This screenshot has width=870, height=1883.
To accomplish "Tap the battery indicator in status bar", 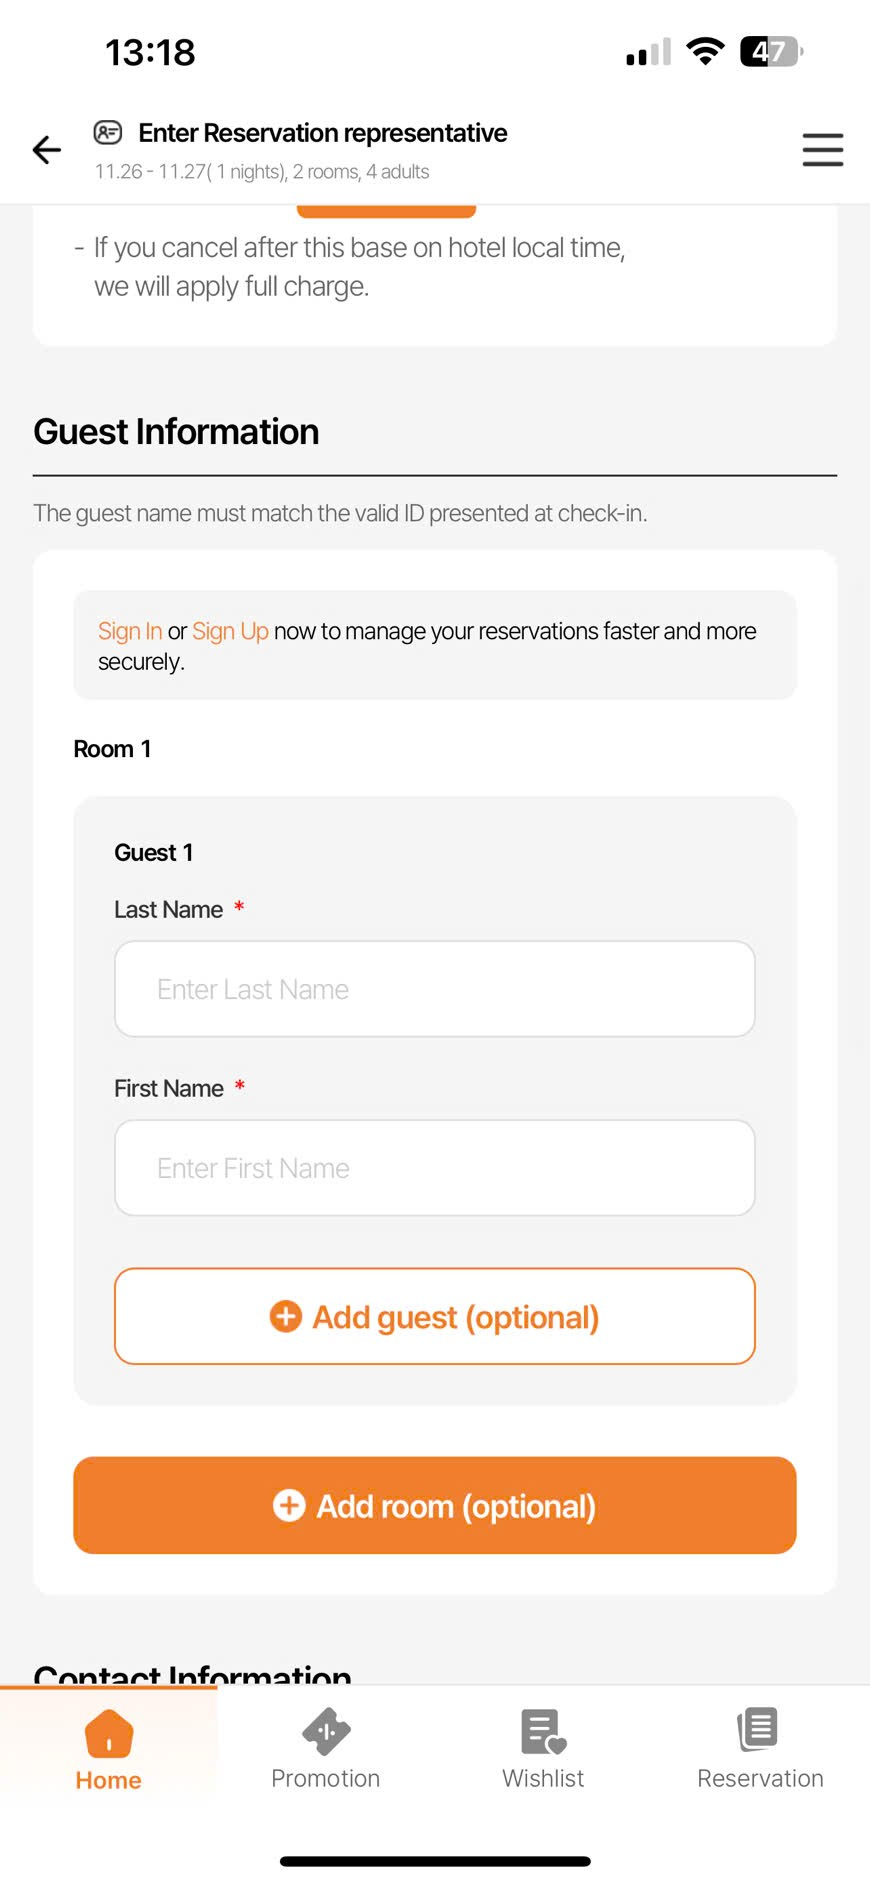I will 771,51.
